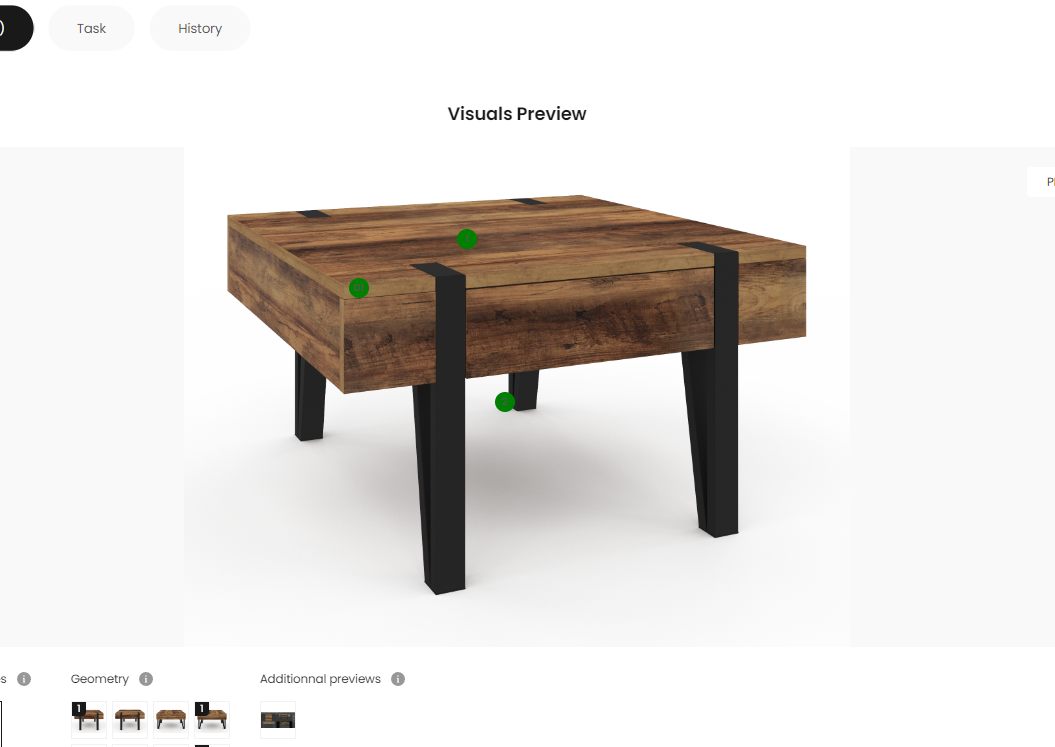Show info for the Geometry section
The height and width of the screenshot is (747, 1055).
click(x=146, y=679)
